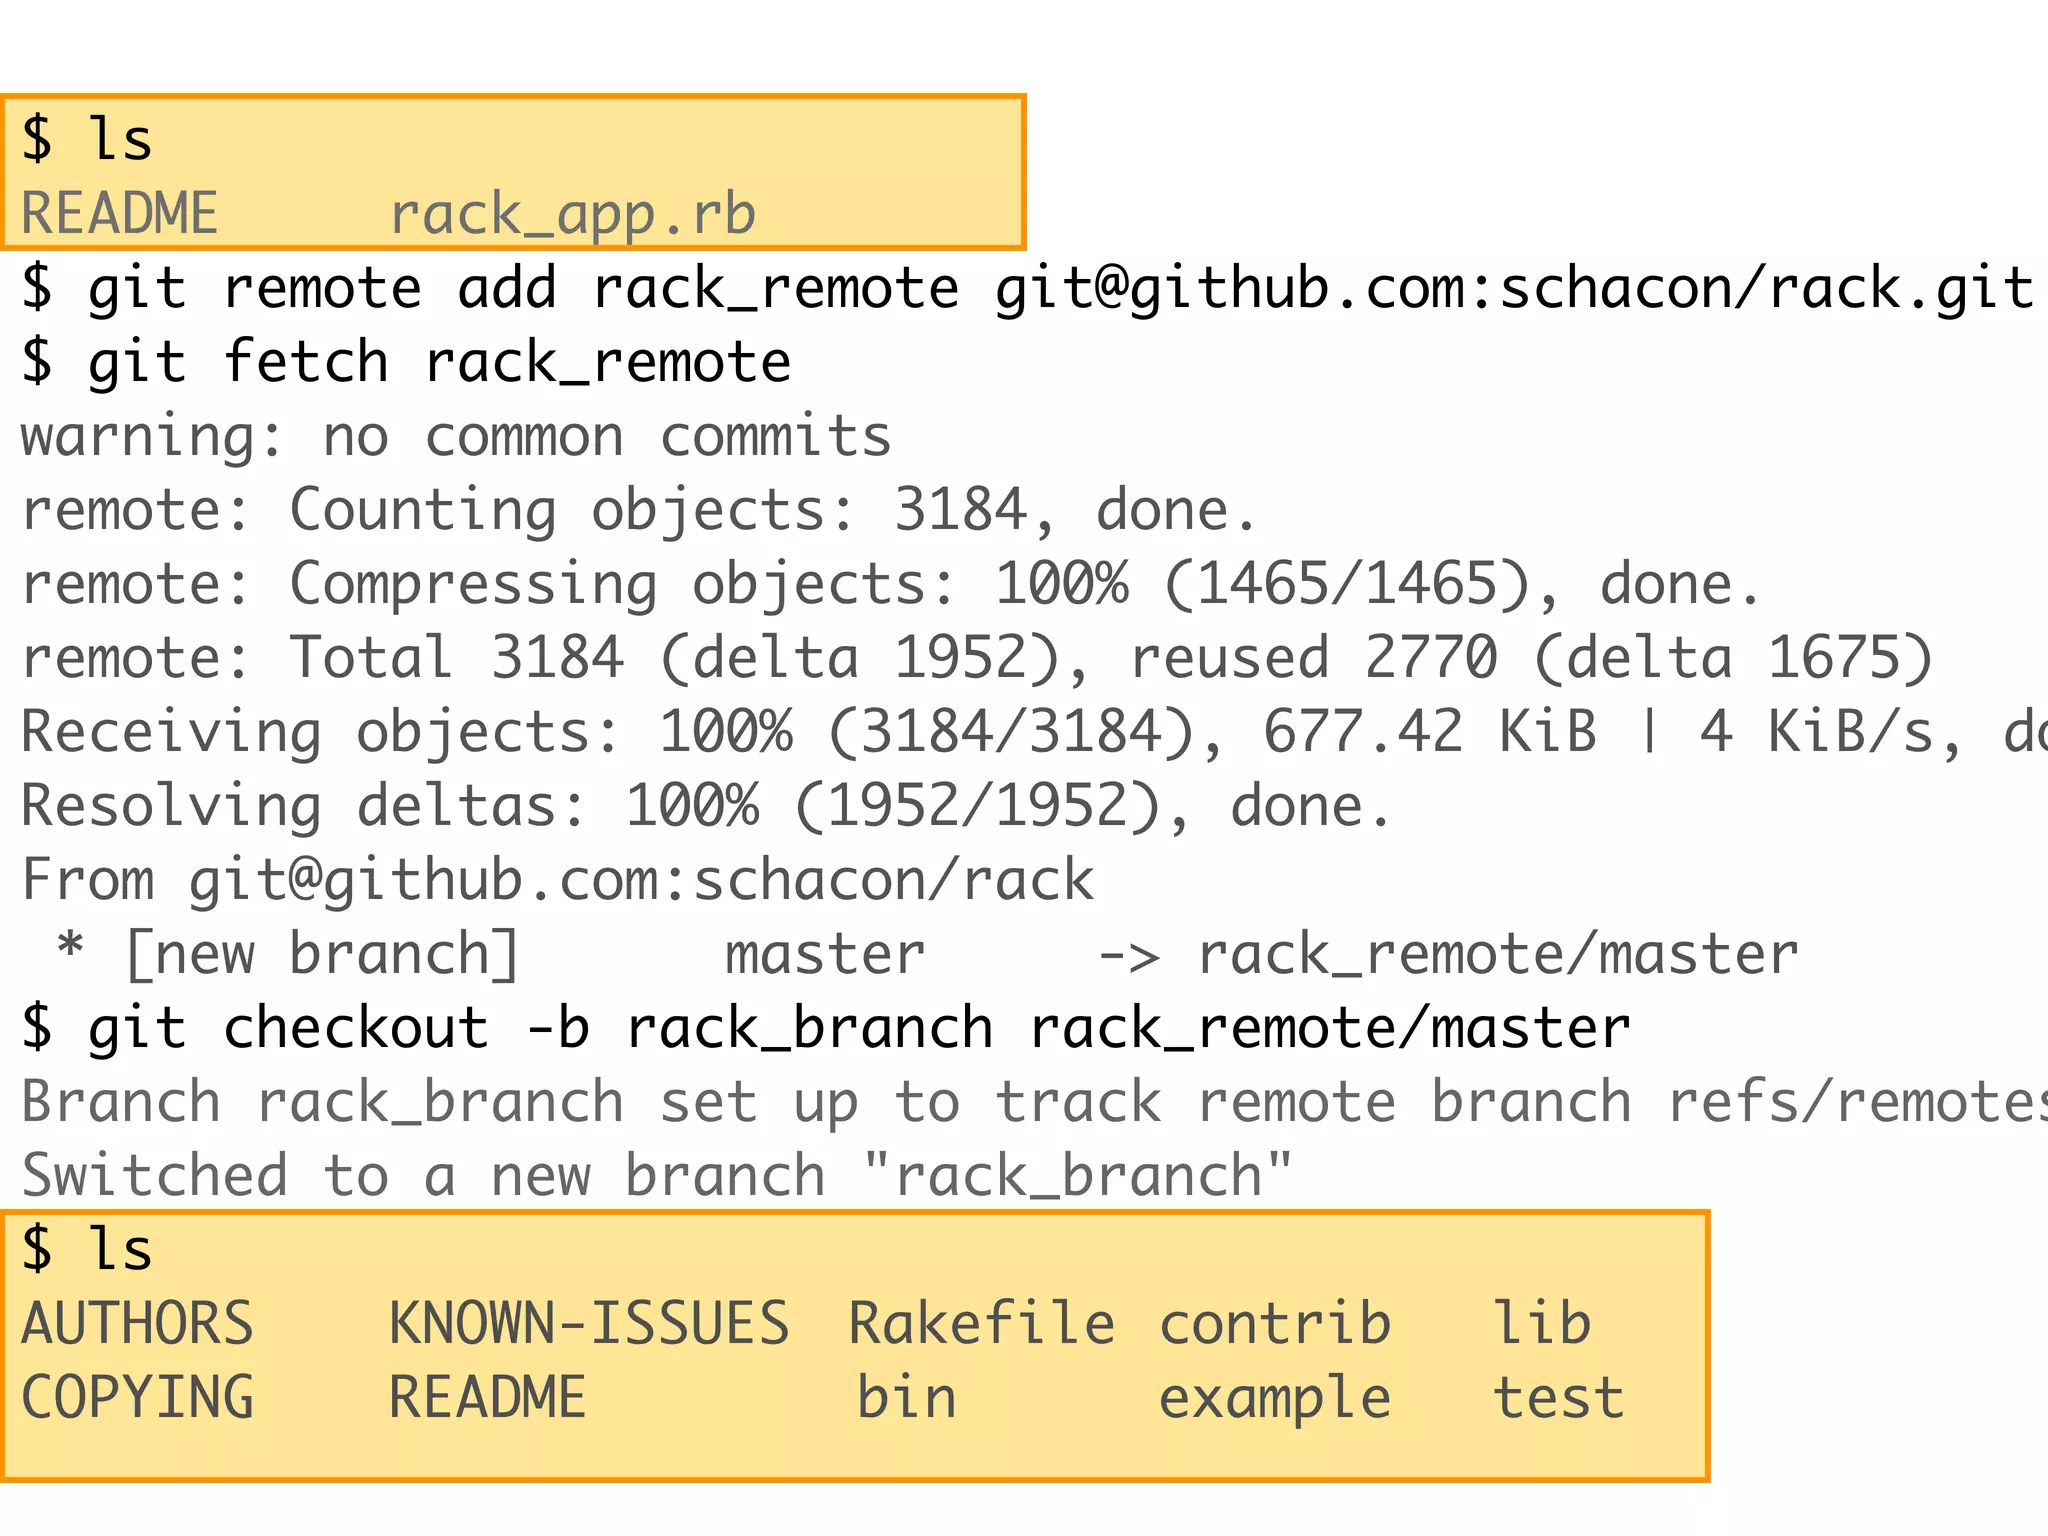Click 'From git@github.com:schacon/rack' line
The width and height of the screenshot is (2048, 1536).
pos(558,881)
